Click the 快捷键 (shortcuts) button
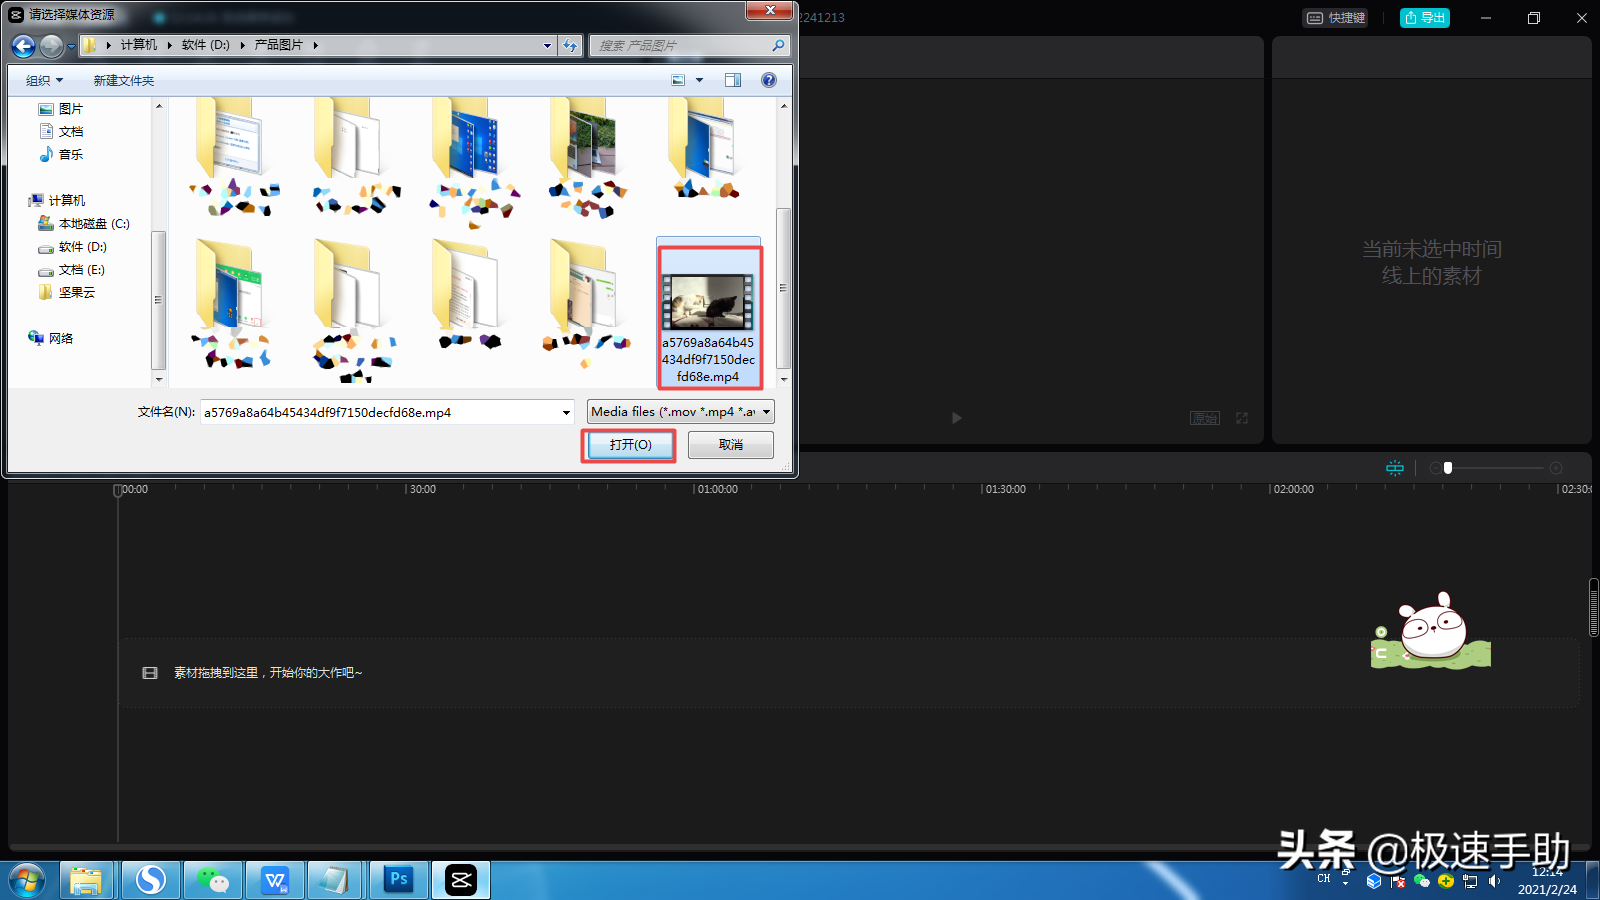 tap(1336, 18)
